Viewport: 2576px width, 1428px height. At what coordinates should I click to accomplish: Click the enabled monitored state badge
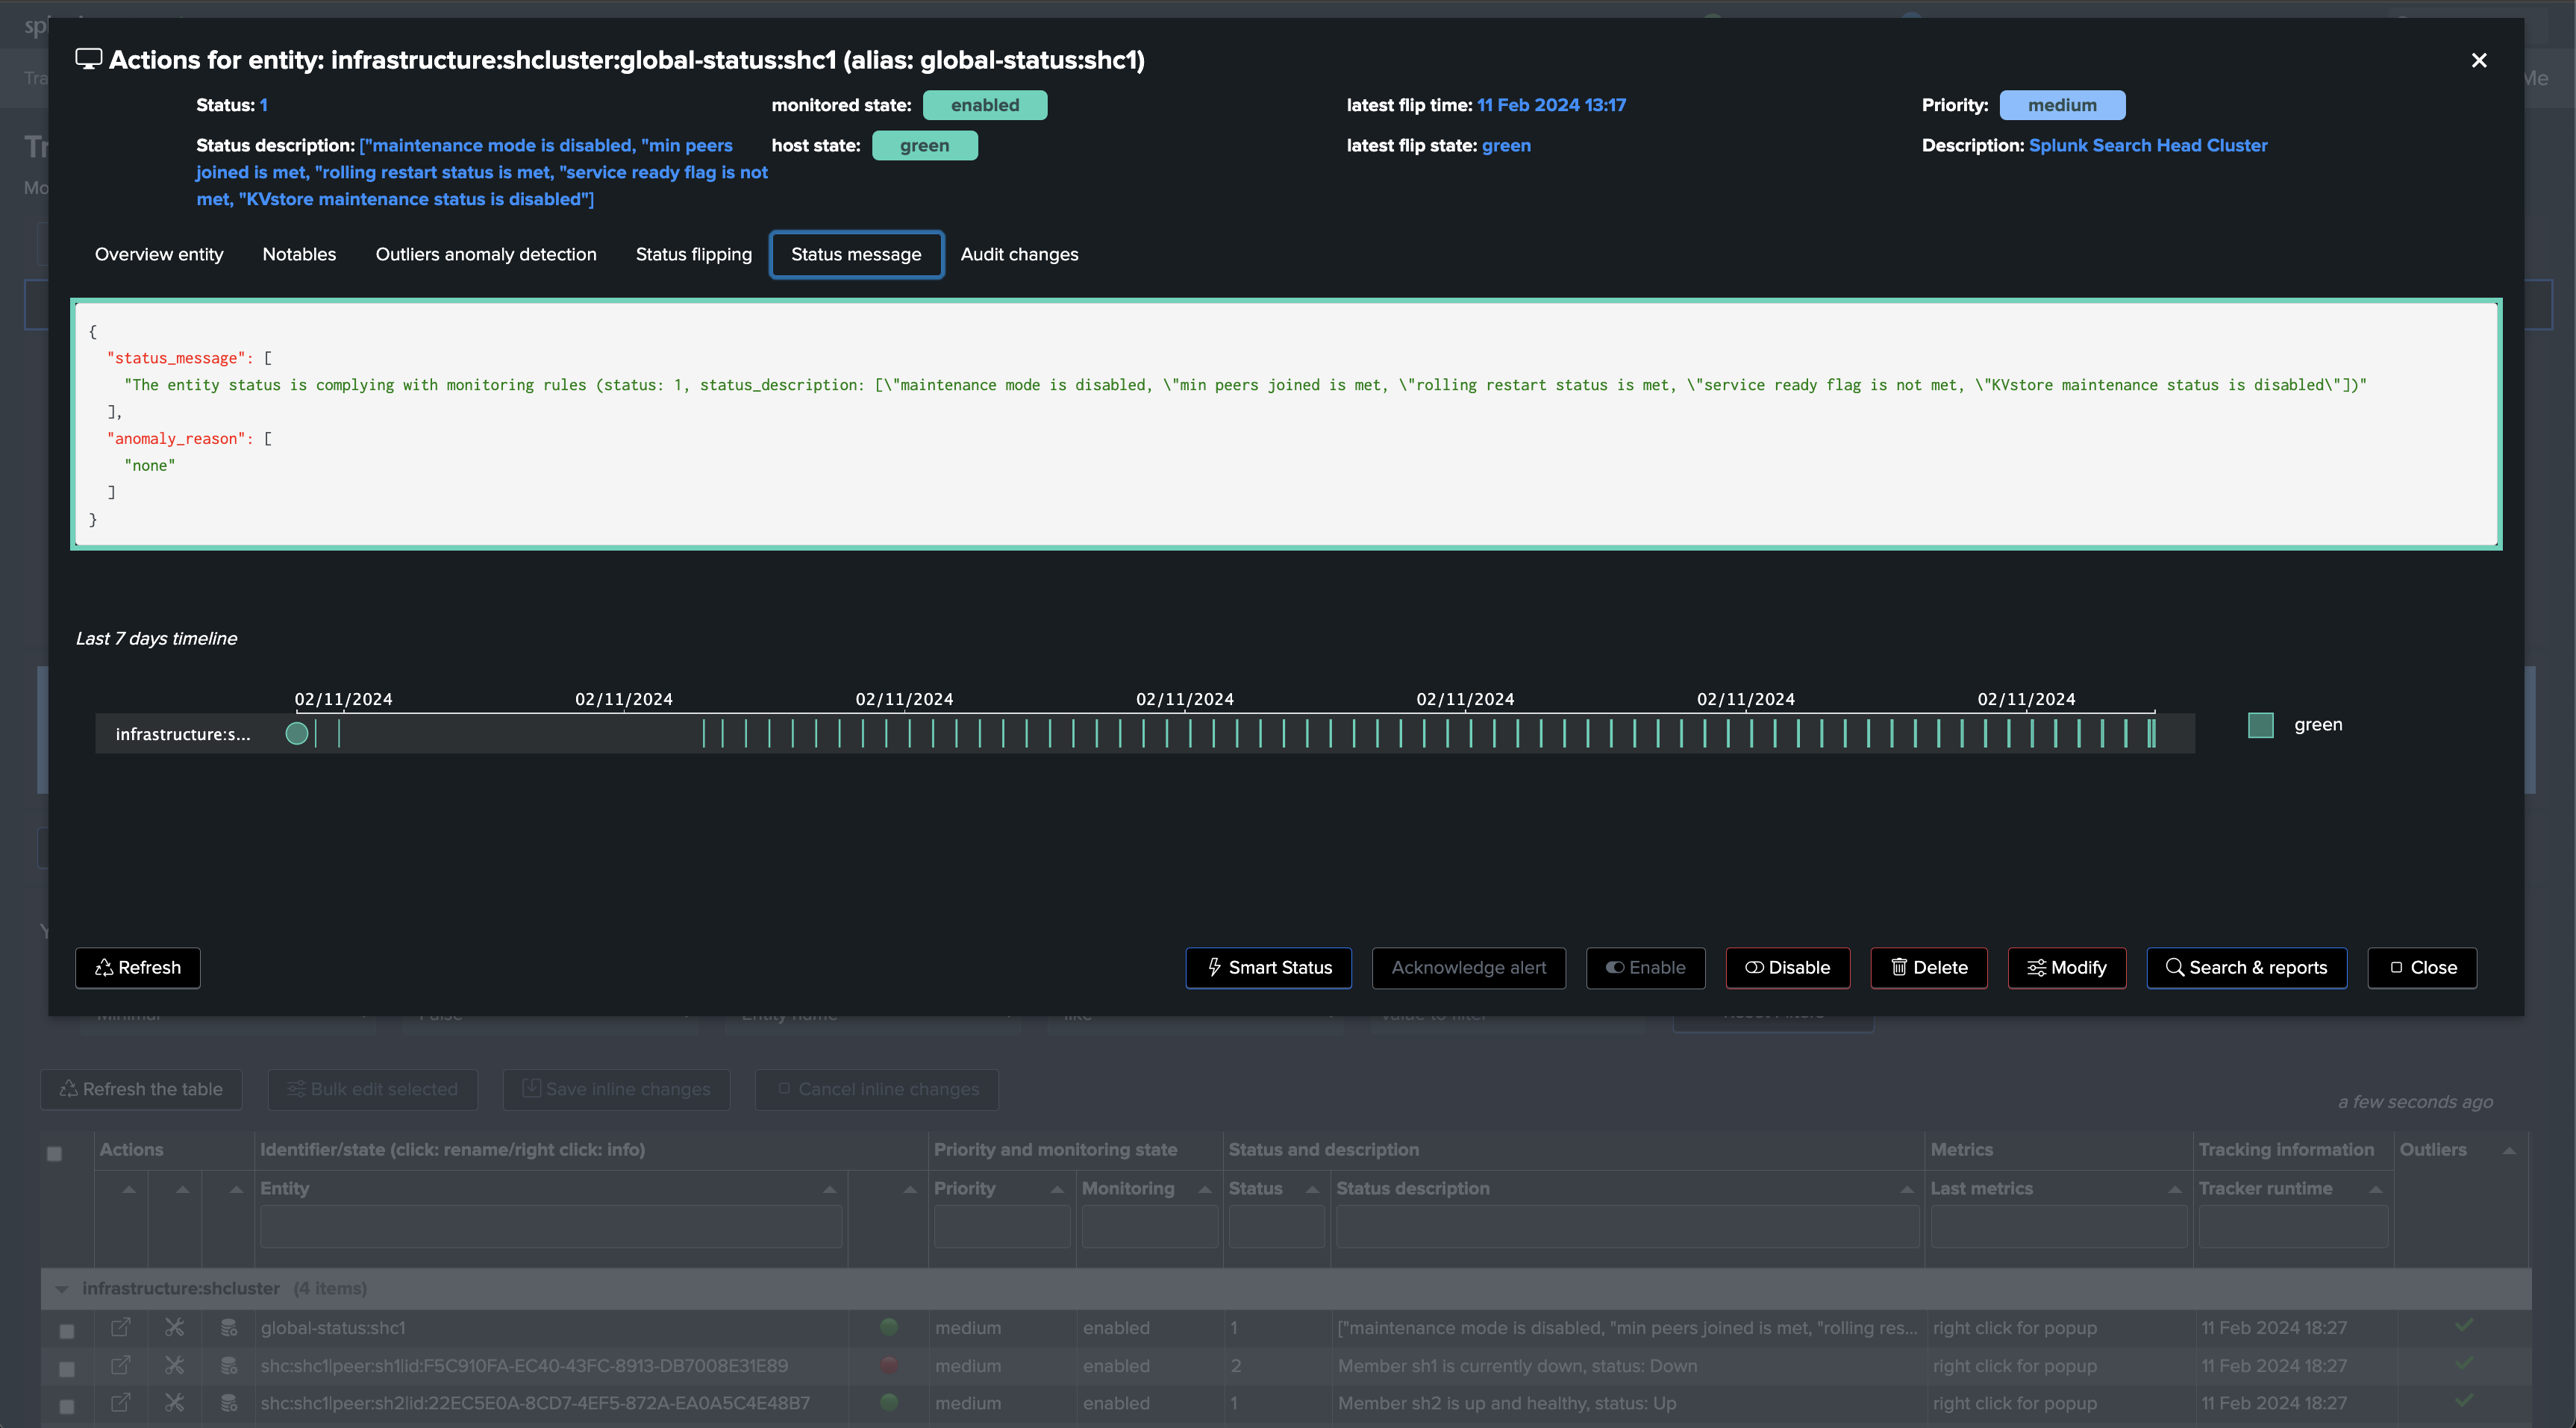click(985, 105)
